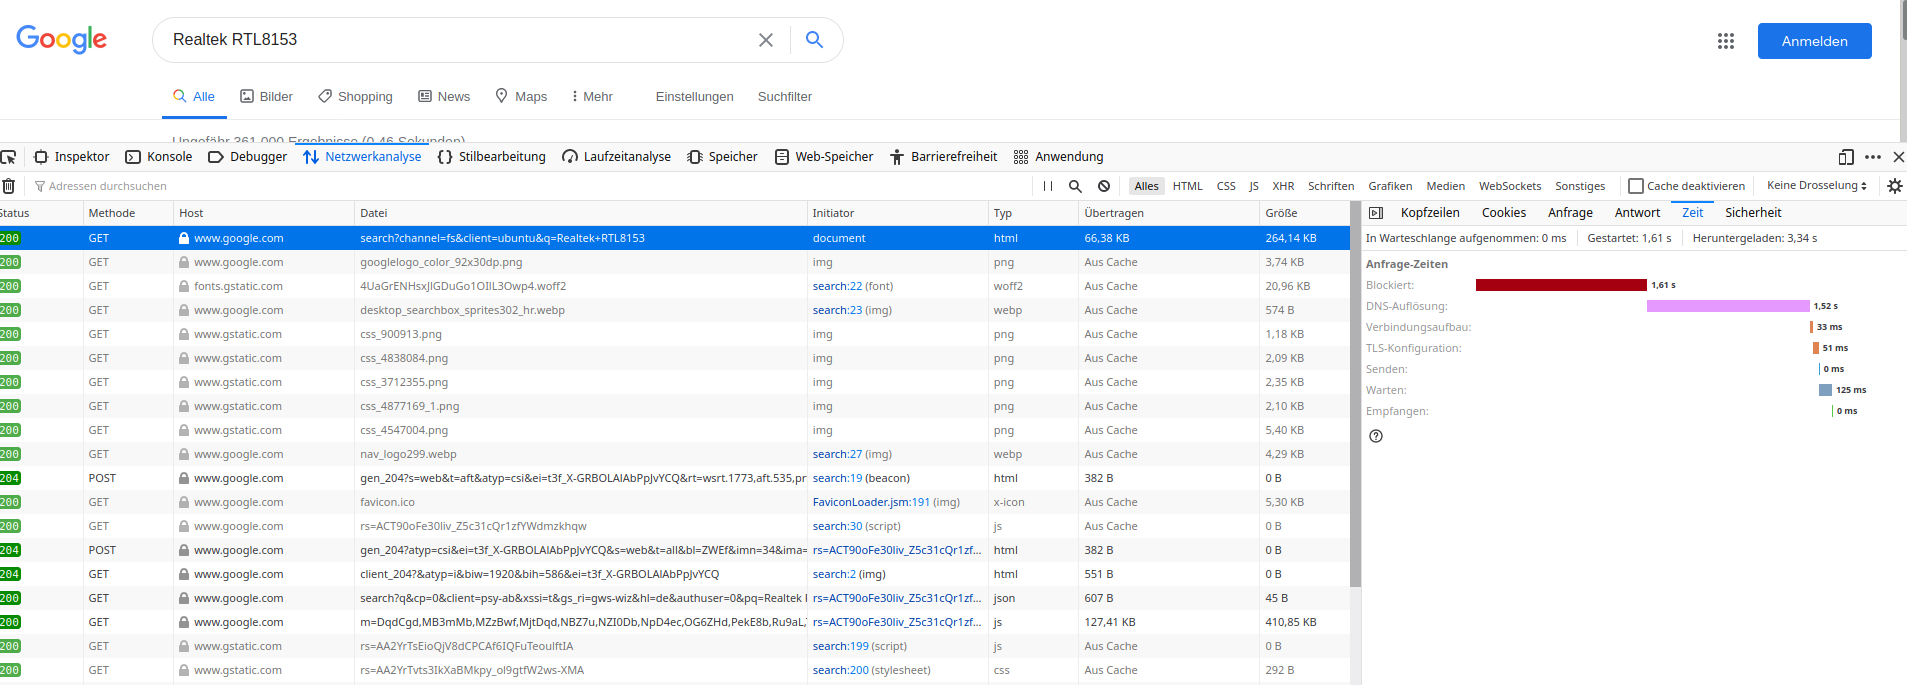
Task: Show the Sicherheit details tab
Action: click(1753, 213)
